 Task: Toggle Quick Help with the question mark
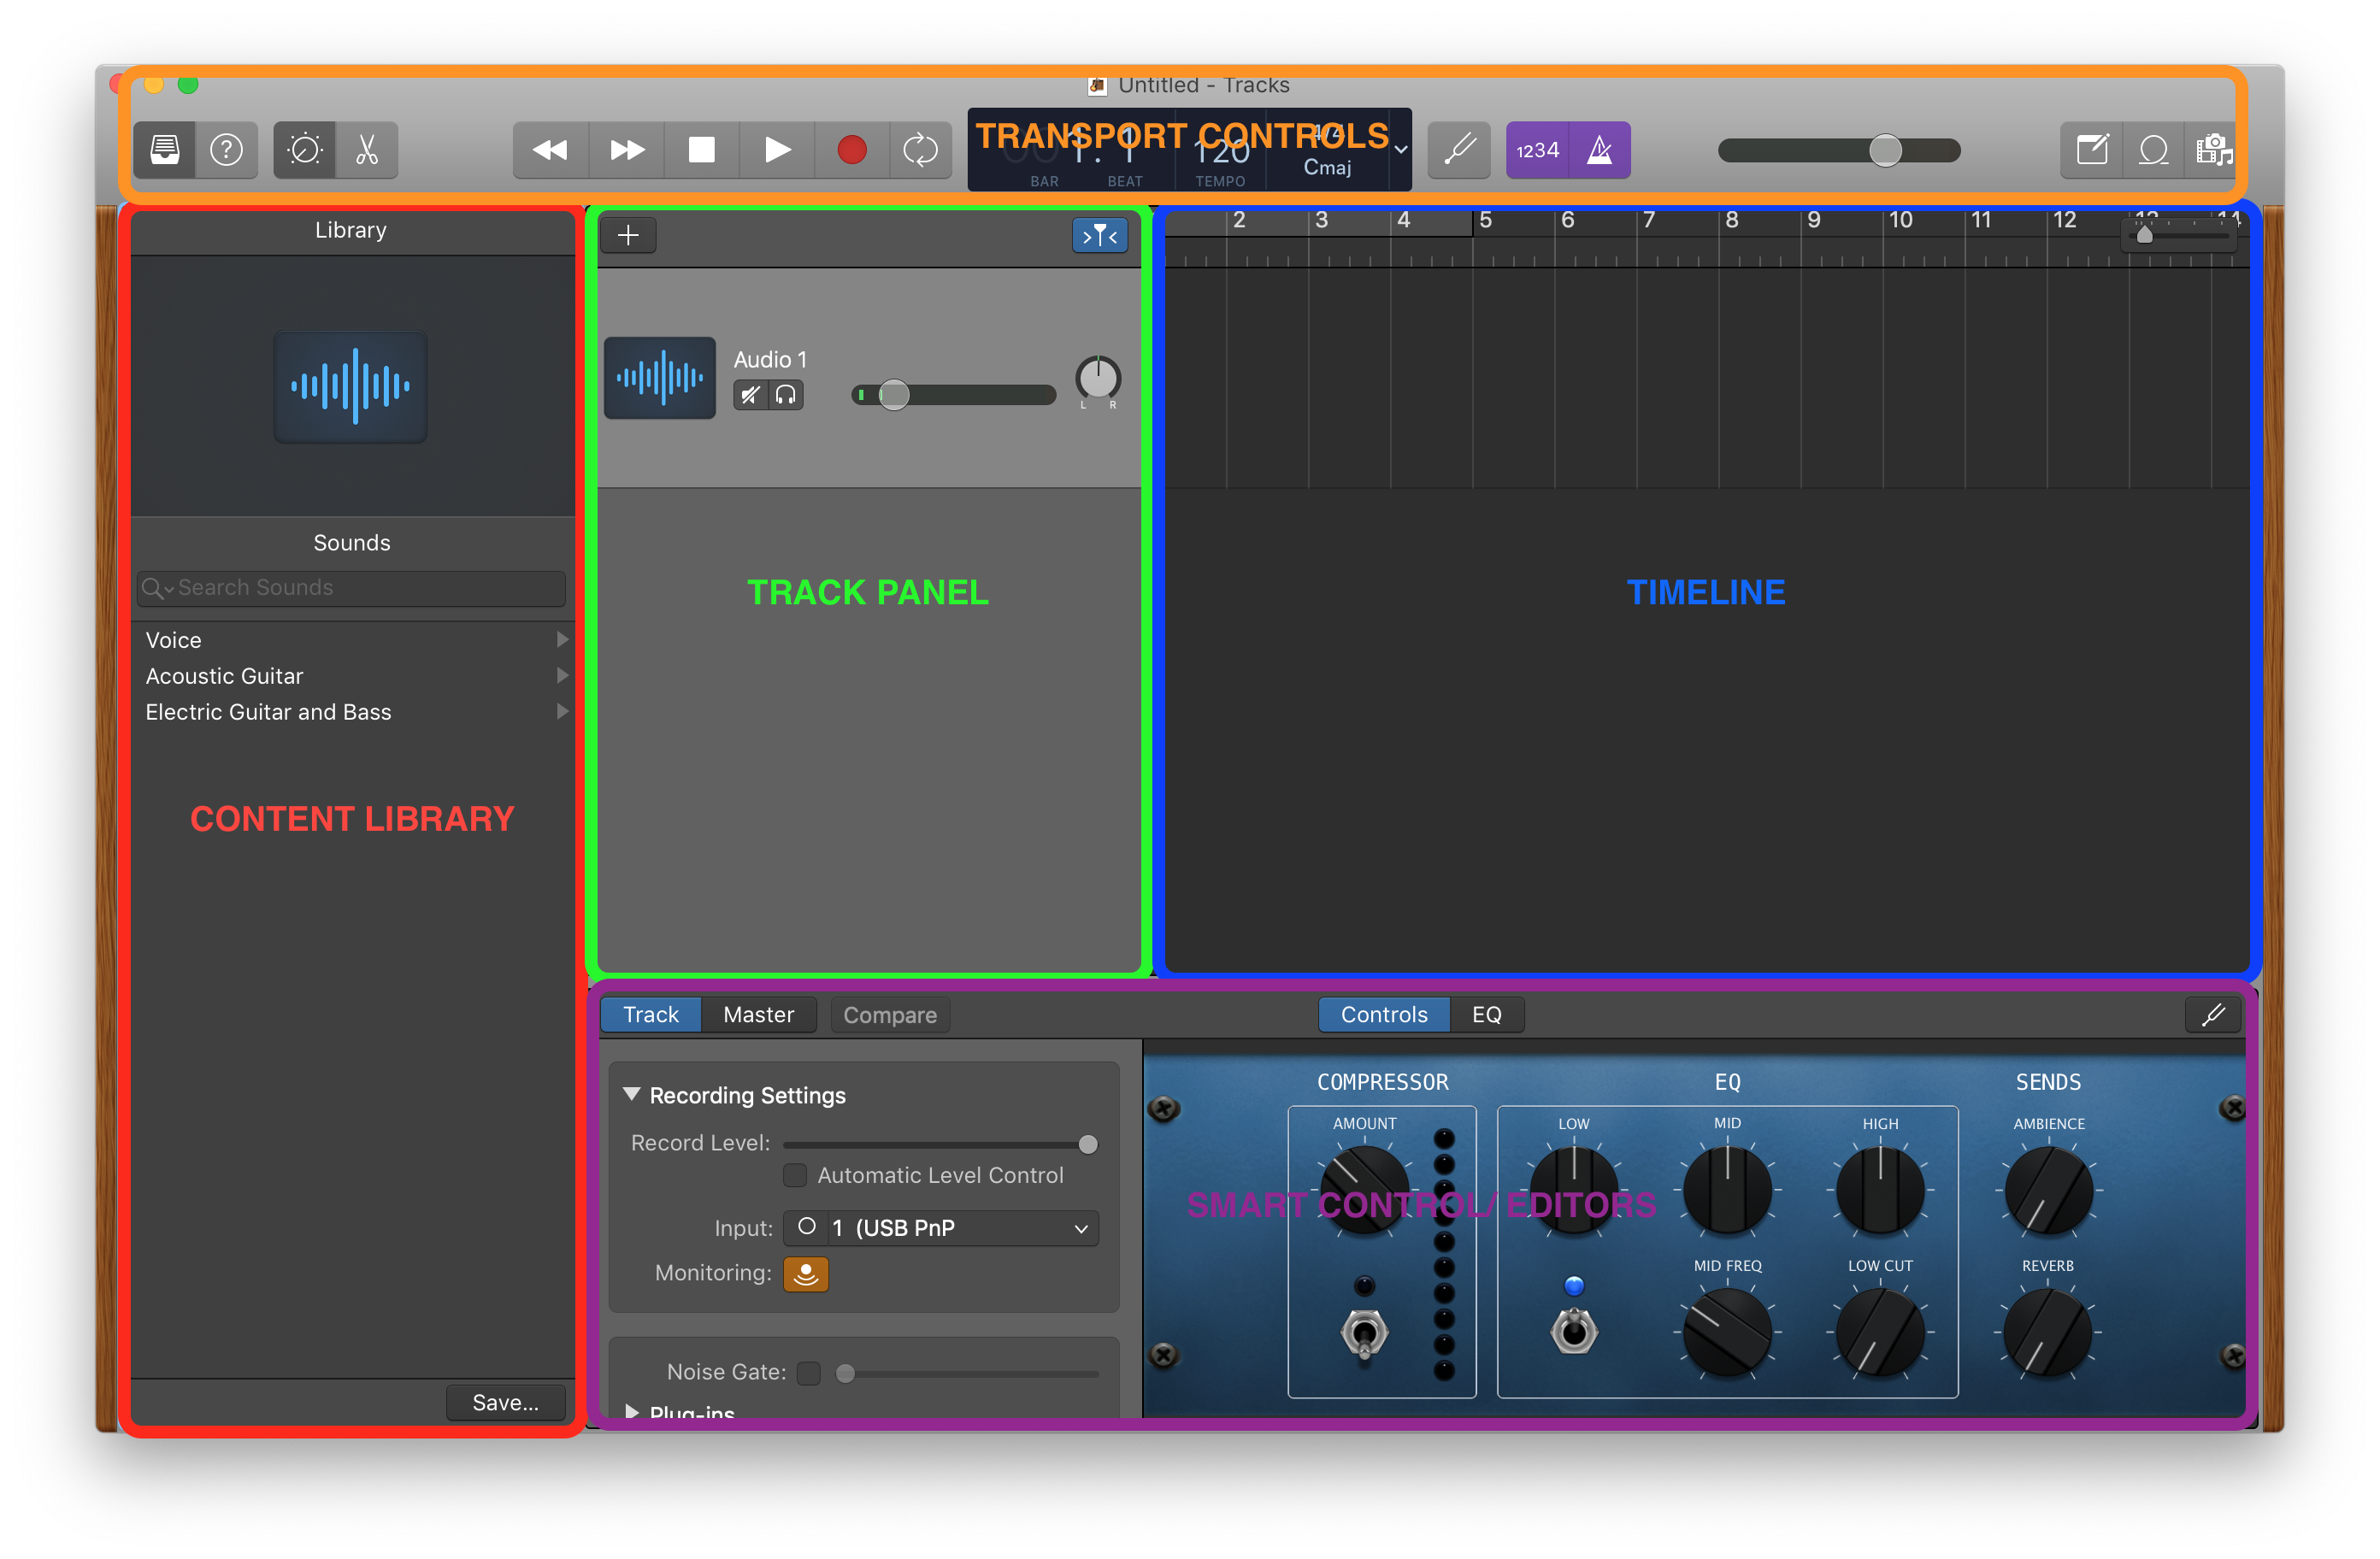pyautogui.click(x=227, y=150)
